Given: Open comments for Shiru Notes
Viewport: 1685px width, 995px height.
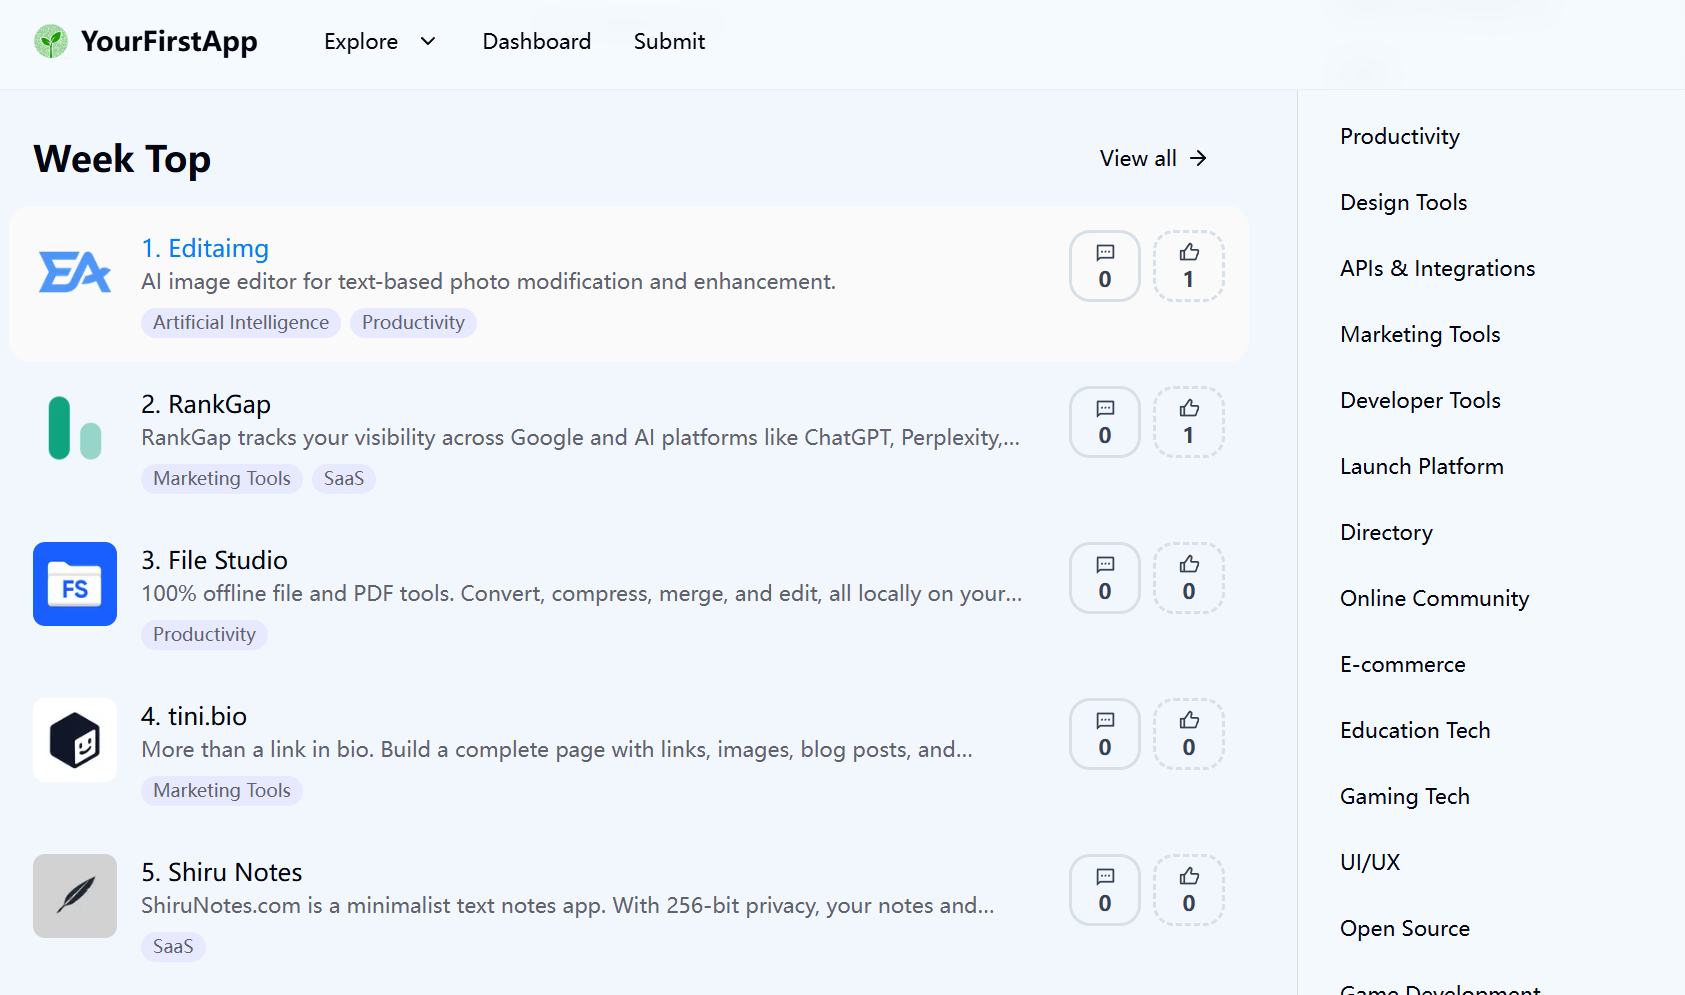Looking at the screenshot, I should [x=1105, y=890].
